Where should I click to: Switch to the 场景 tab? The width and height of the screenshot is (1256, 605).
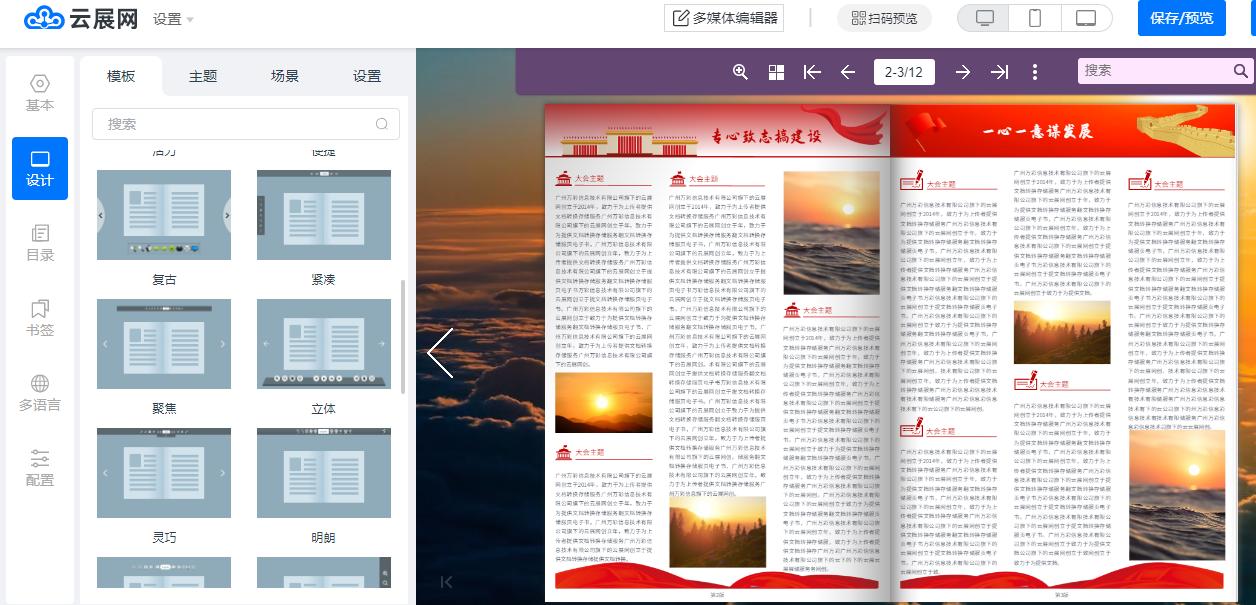(x=282, y=75)
